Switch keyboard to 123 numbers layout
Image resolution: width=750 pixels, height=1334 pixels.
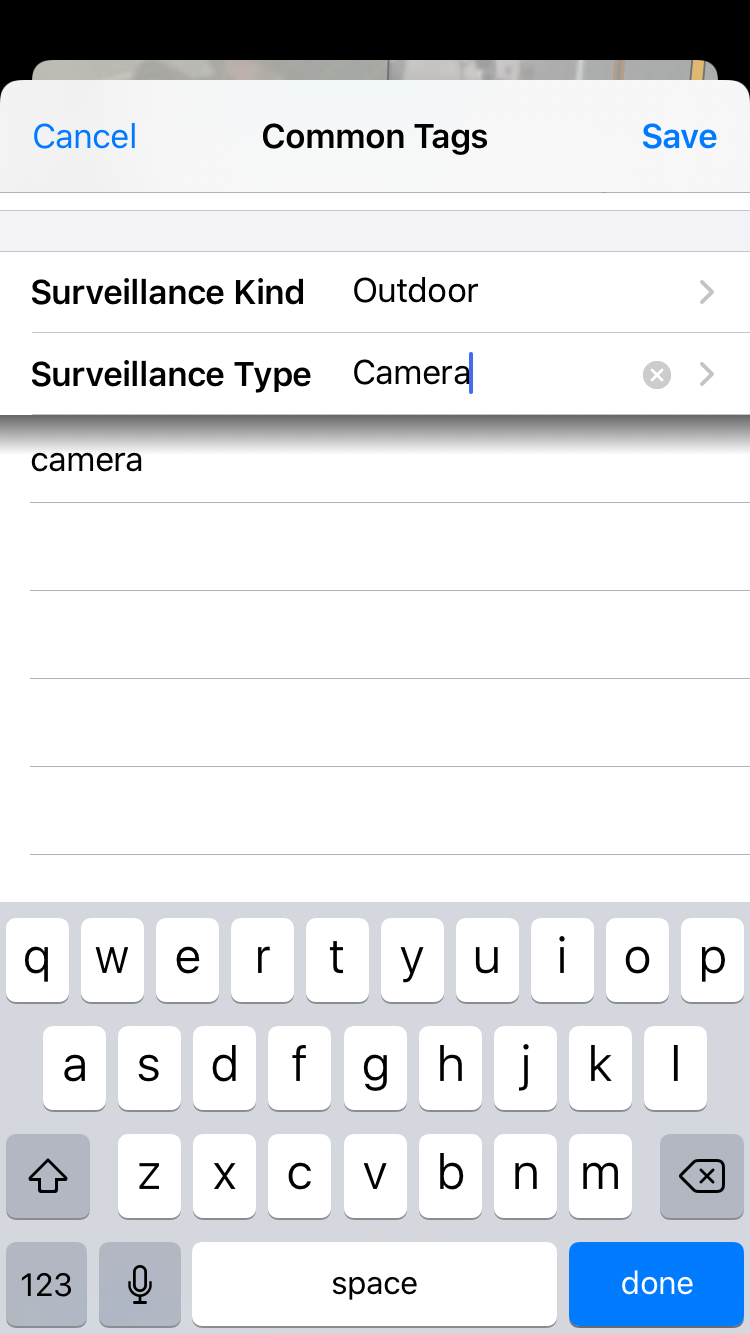pos(47,1284)
